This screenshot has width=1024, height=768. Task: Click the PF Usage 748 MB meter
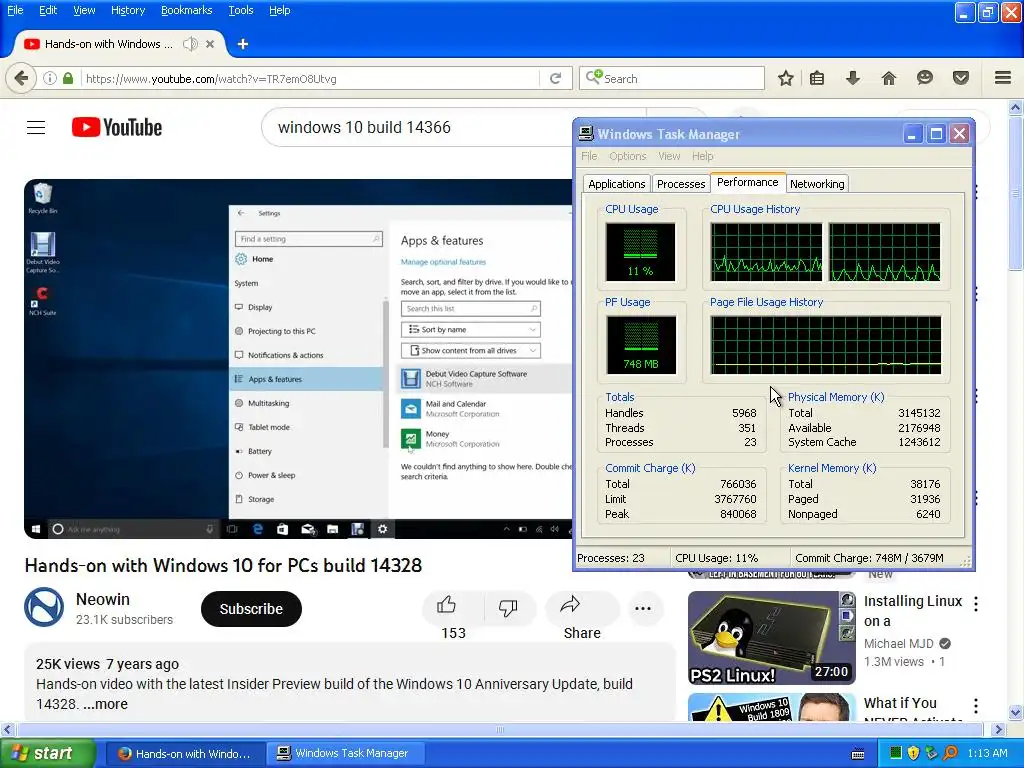pyautogui.click(x=641, y=345)
